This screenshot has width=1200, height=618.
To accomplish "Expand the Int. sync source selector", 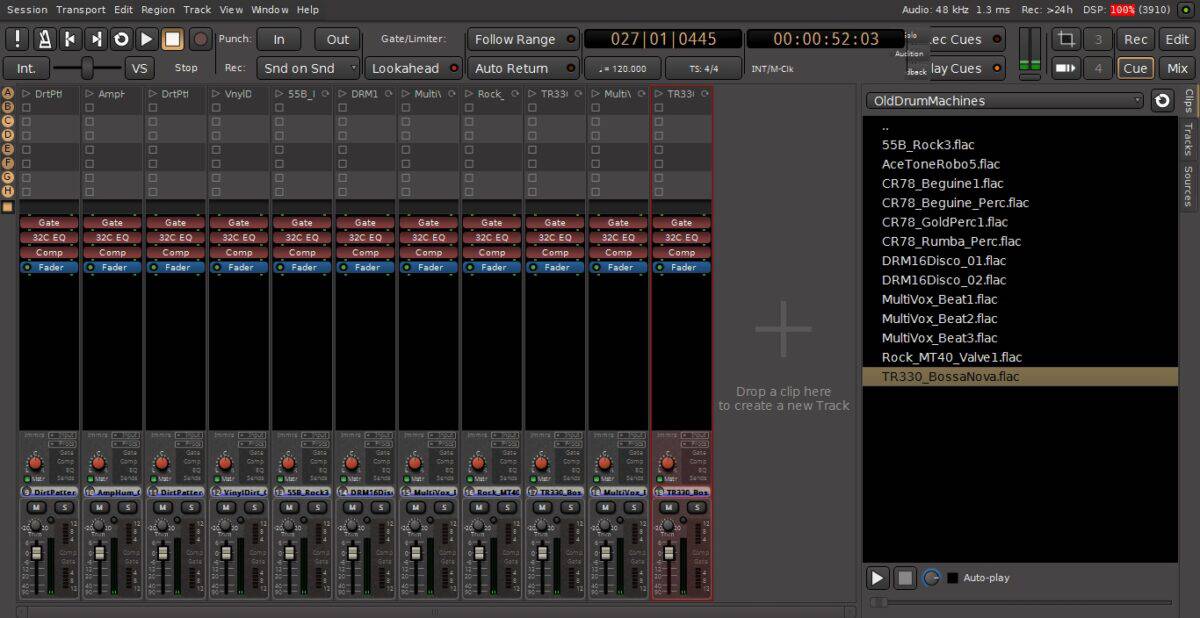I will [x=27, y=68].
